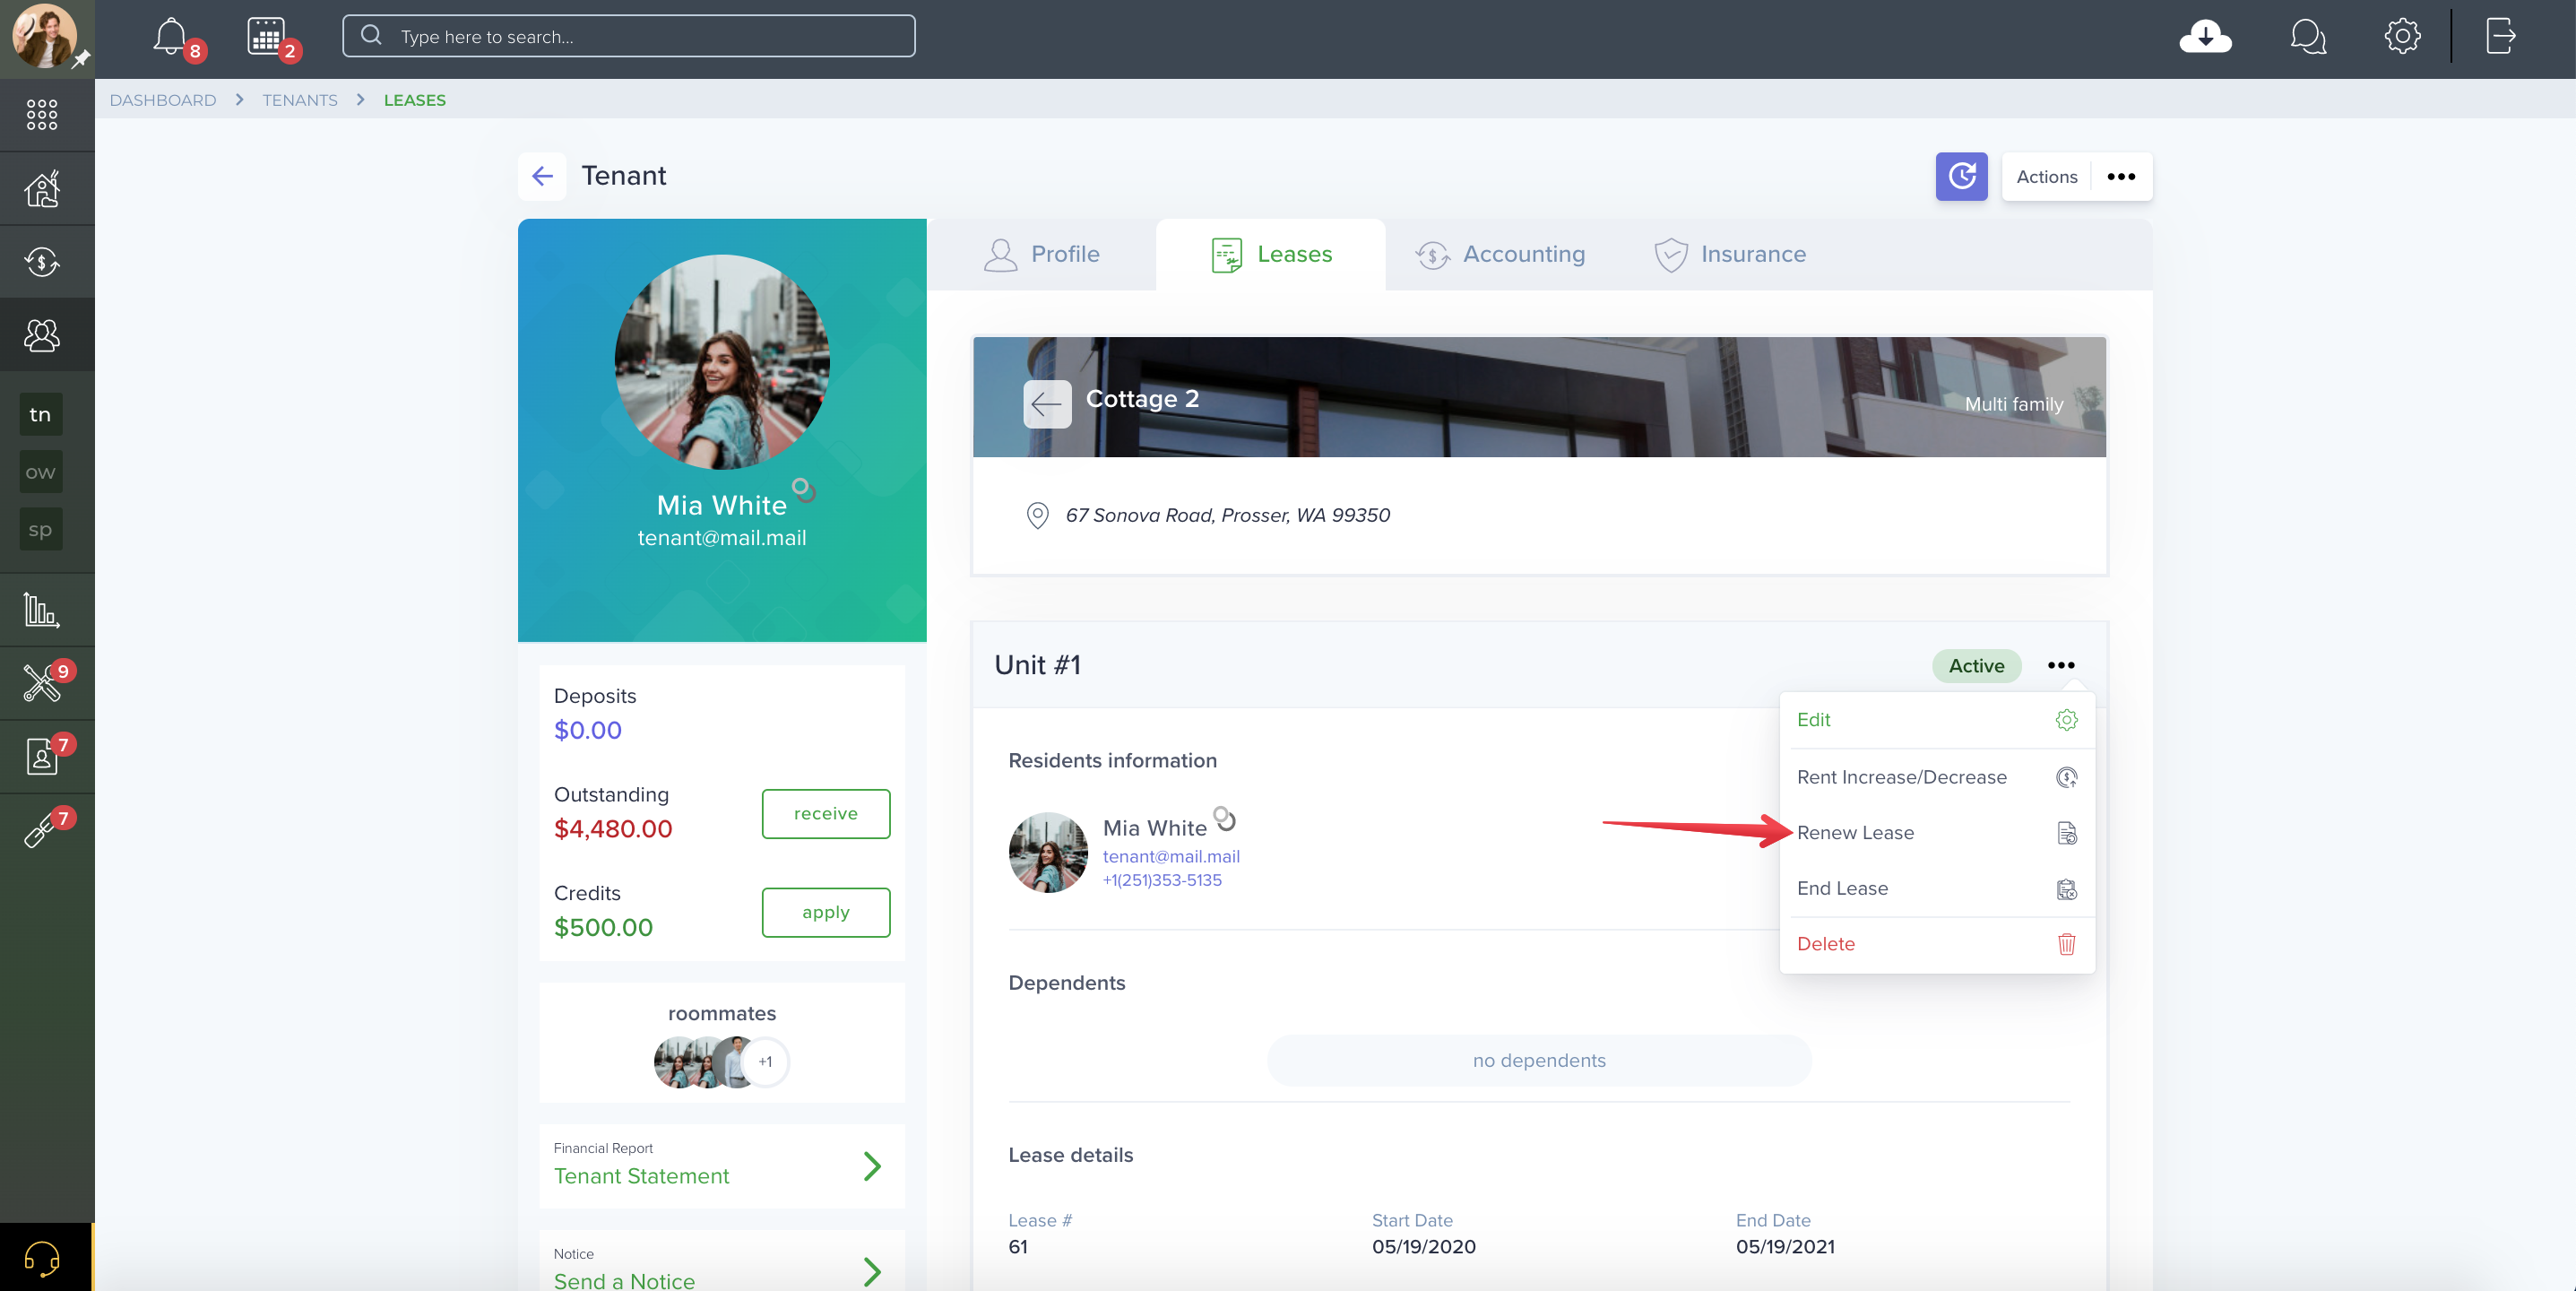The image size is (2576, 1291).
Task: Open the calendar icon in top bar
Action: (266, 37)
